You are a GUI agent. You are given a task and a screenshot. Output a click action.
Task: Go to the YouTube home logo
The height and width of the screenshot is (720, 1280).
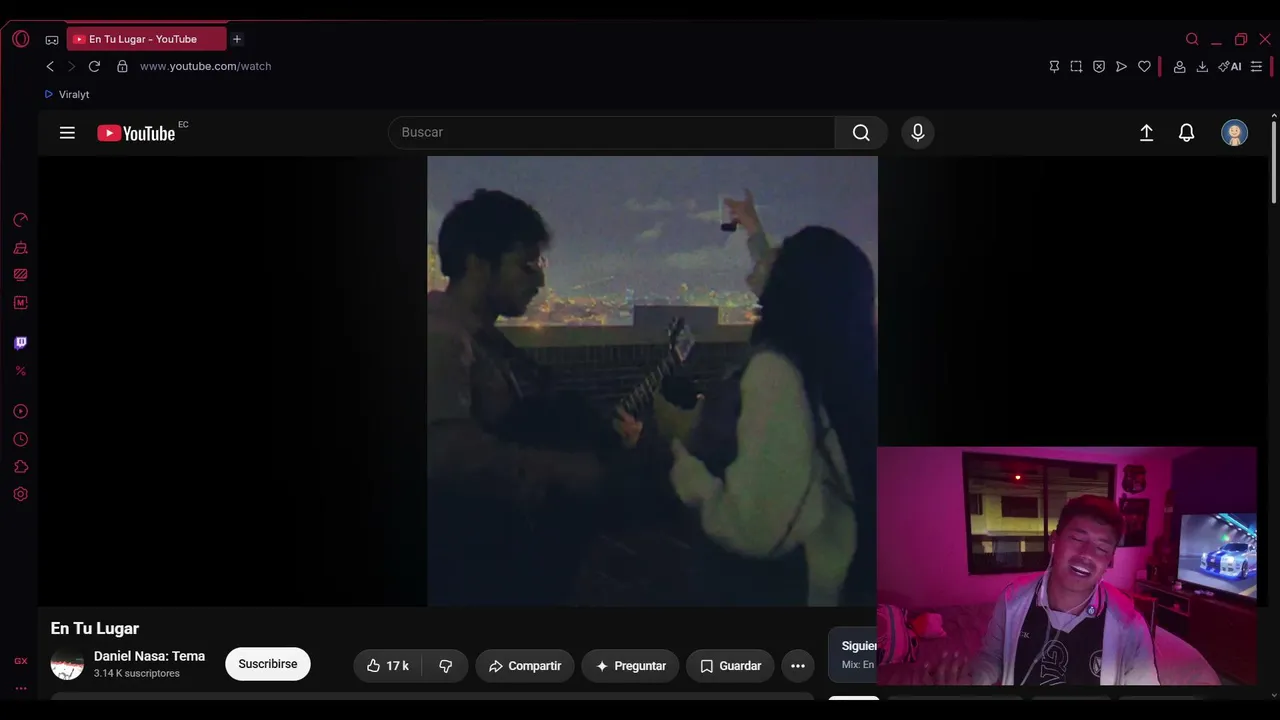(137, 133)
